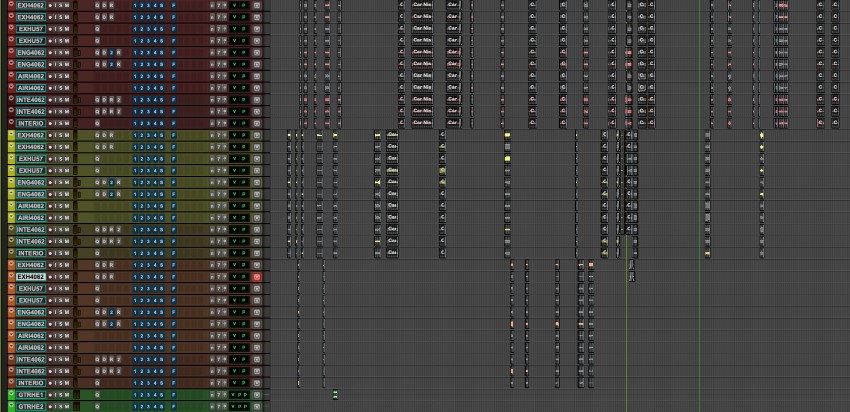
Task: Click the rightmost square icon on GTRHE2 row
Action: [x=257, y=407]
